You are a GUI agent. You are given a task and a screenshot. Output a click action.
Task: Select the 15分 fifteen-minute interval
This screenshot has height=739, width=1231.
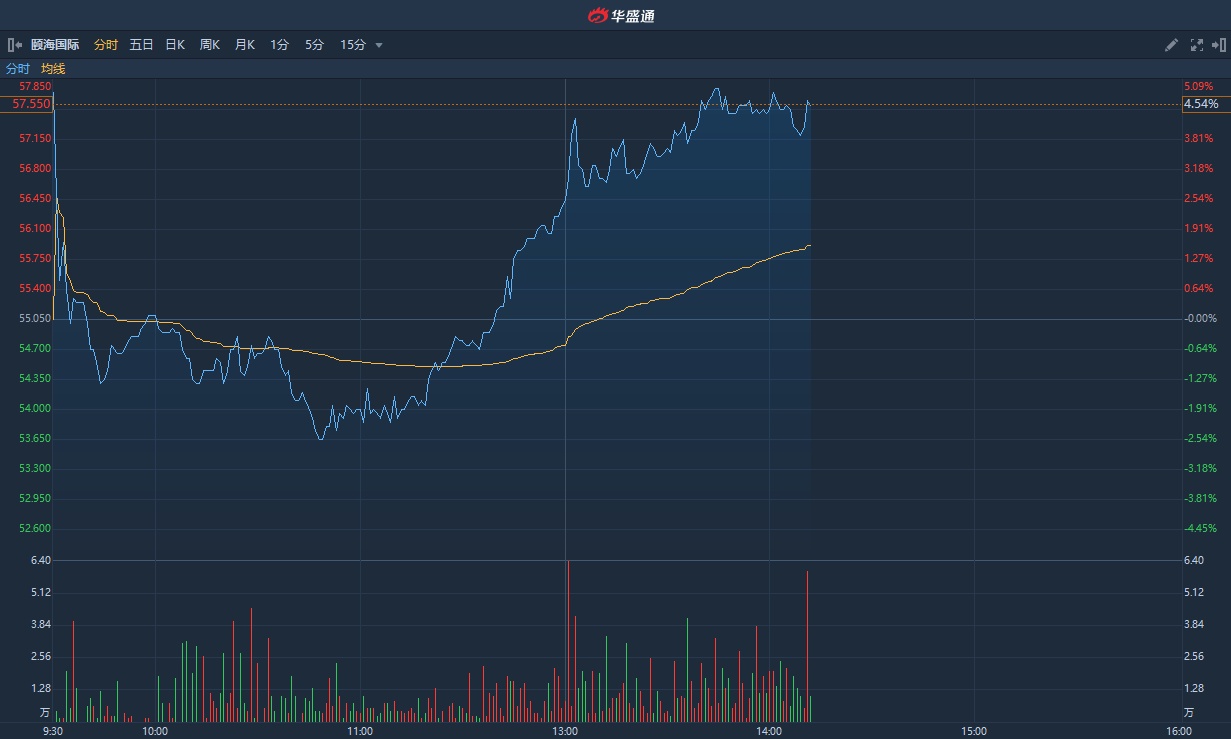click(x=352, y=45)
